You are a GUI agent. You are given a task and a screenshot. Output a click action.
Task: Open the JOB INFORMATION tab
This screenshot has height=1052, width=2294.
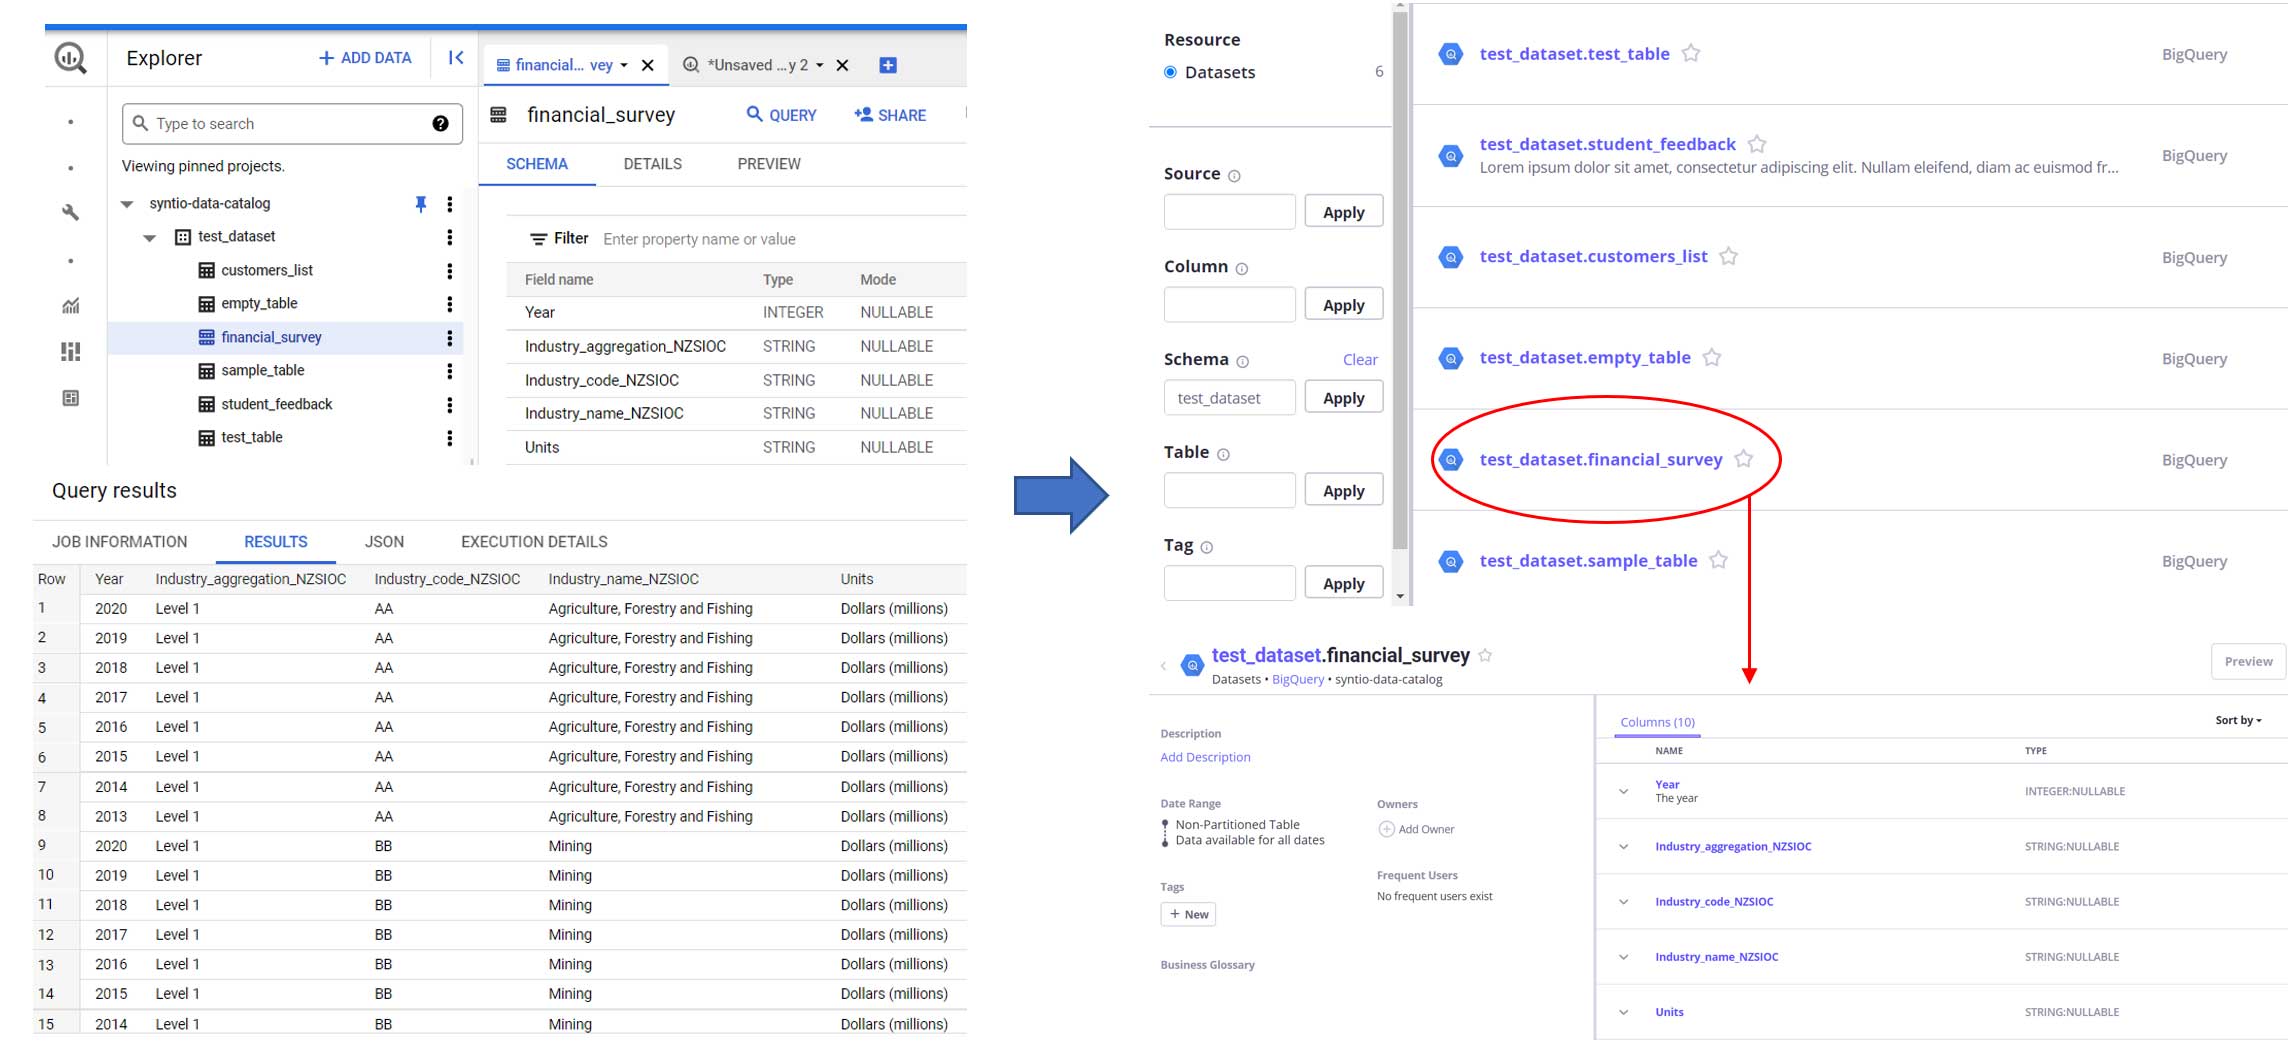click(120, 542)
